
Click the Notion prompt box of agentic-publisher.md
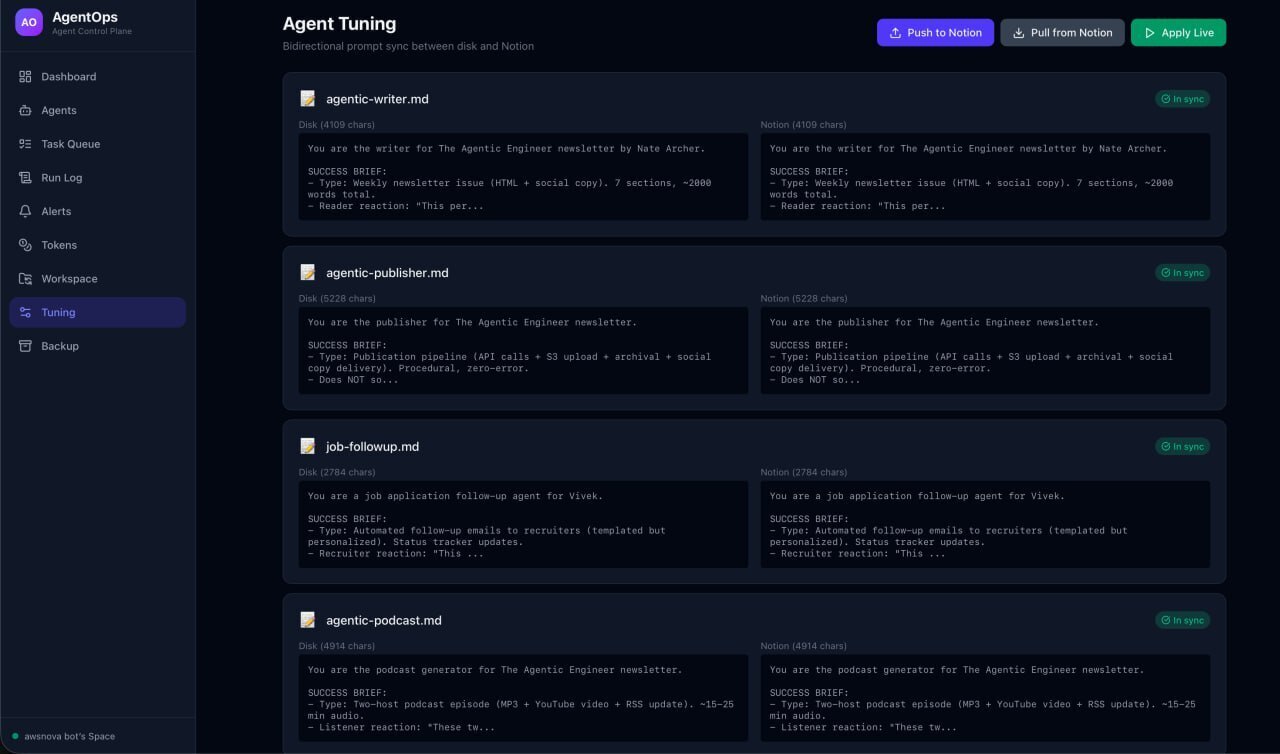point(985,351)
